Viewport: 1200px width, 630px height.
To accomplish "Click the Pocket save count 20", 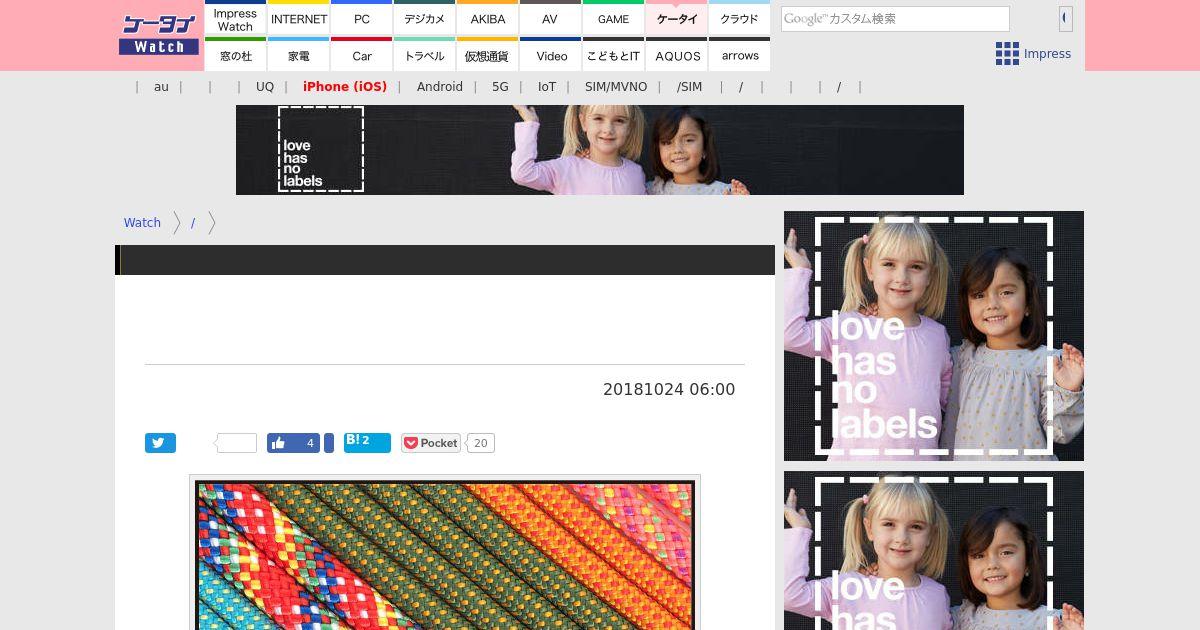I will click(x=480, y=443).
